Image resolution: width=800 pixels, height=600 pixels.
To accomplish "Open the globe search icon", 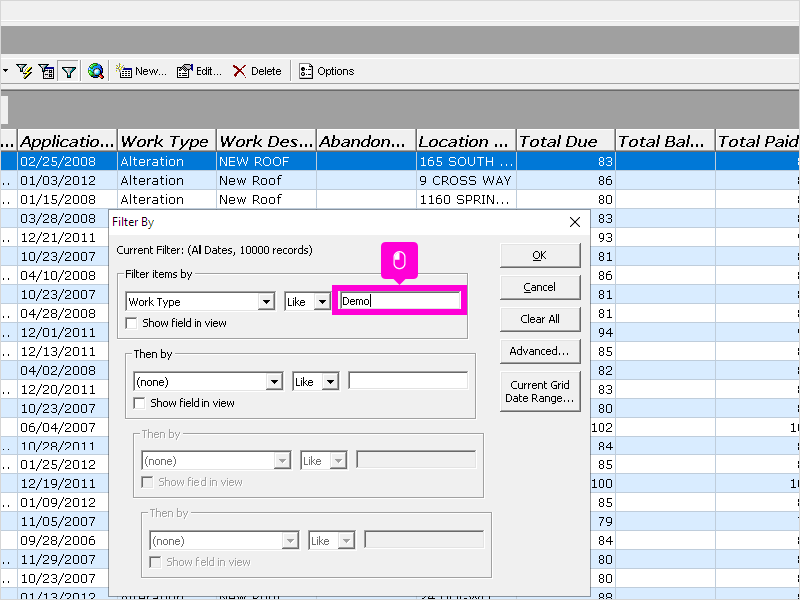I will (95, 71).
